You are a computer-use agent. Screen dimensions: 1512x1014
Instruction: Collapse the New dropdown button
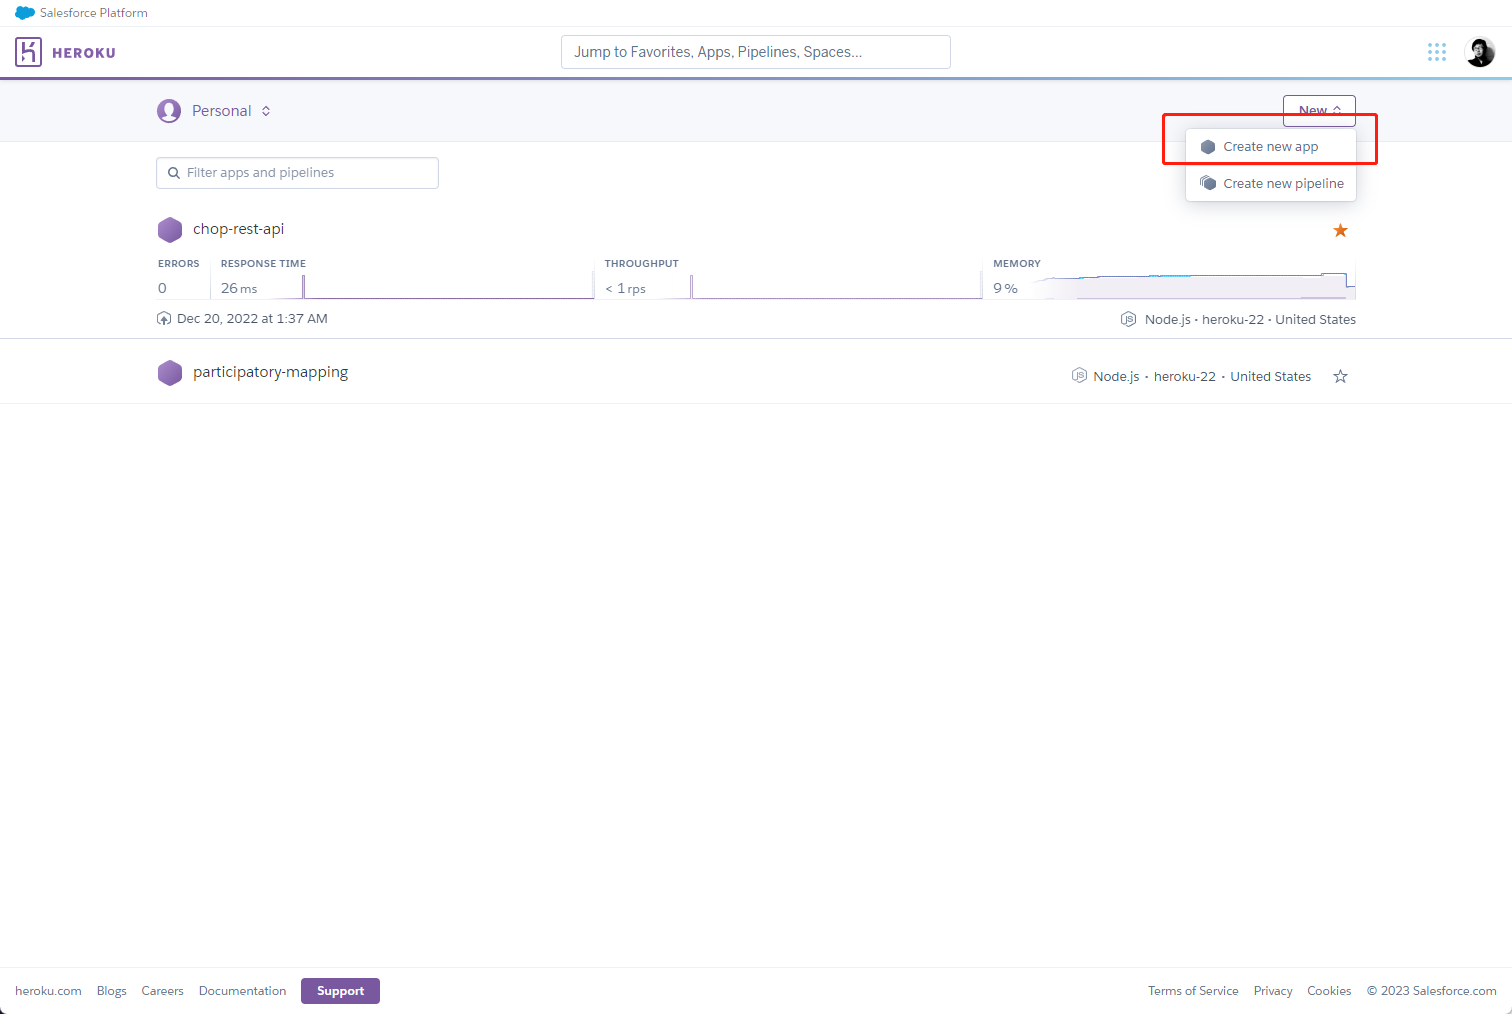pyautogui.click(x=1319, y=111)
